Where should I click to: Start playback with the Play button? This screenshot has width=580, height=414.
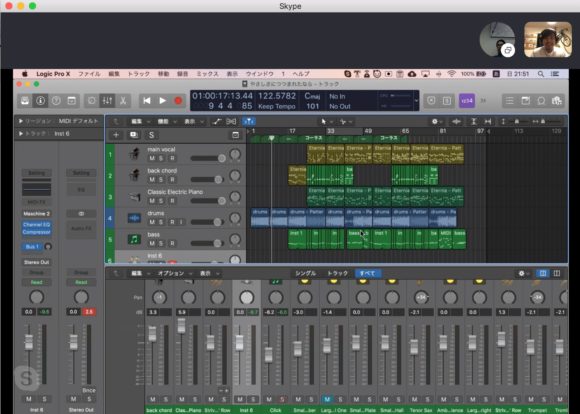click(162, 101)
